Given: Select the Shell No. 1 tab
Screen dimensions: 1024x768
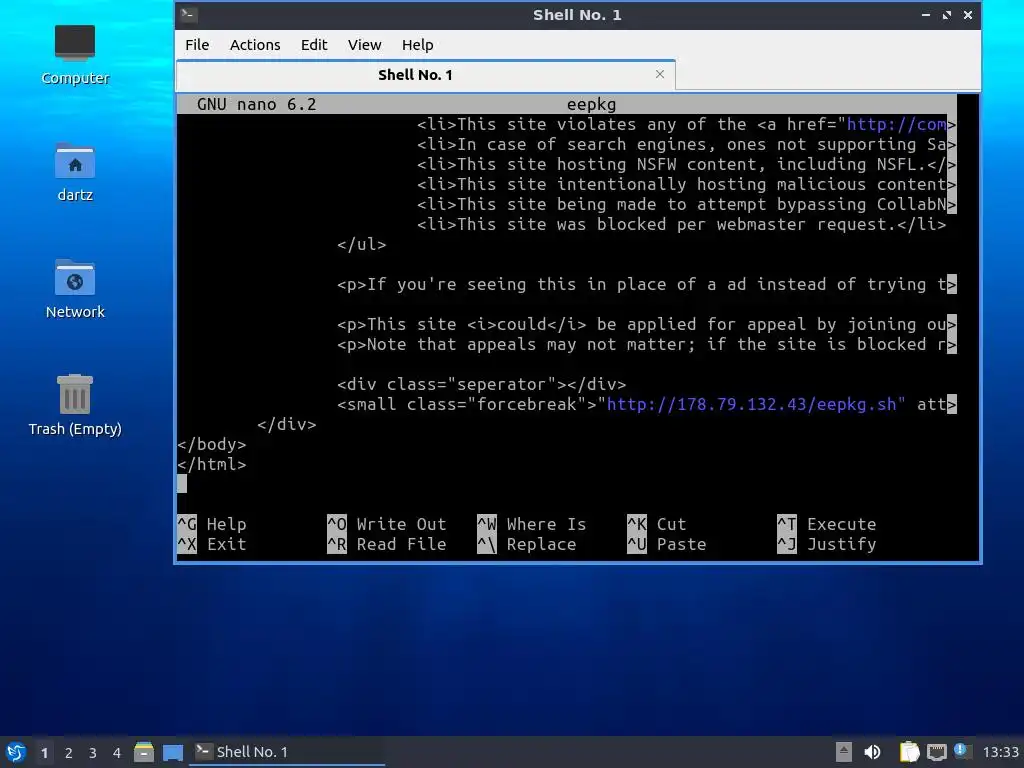Looking at the screenshot, I should point(425,74).
